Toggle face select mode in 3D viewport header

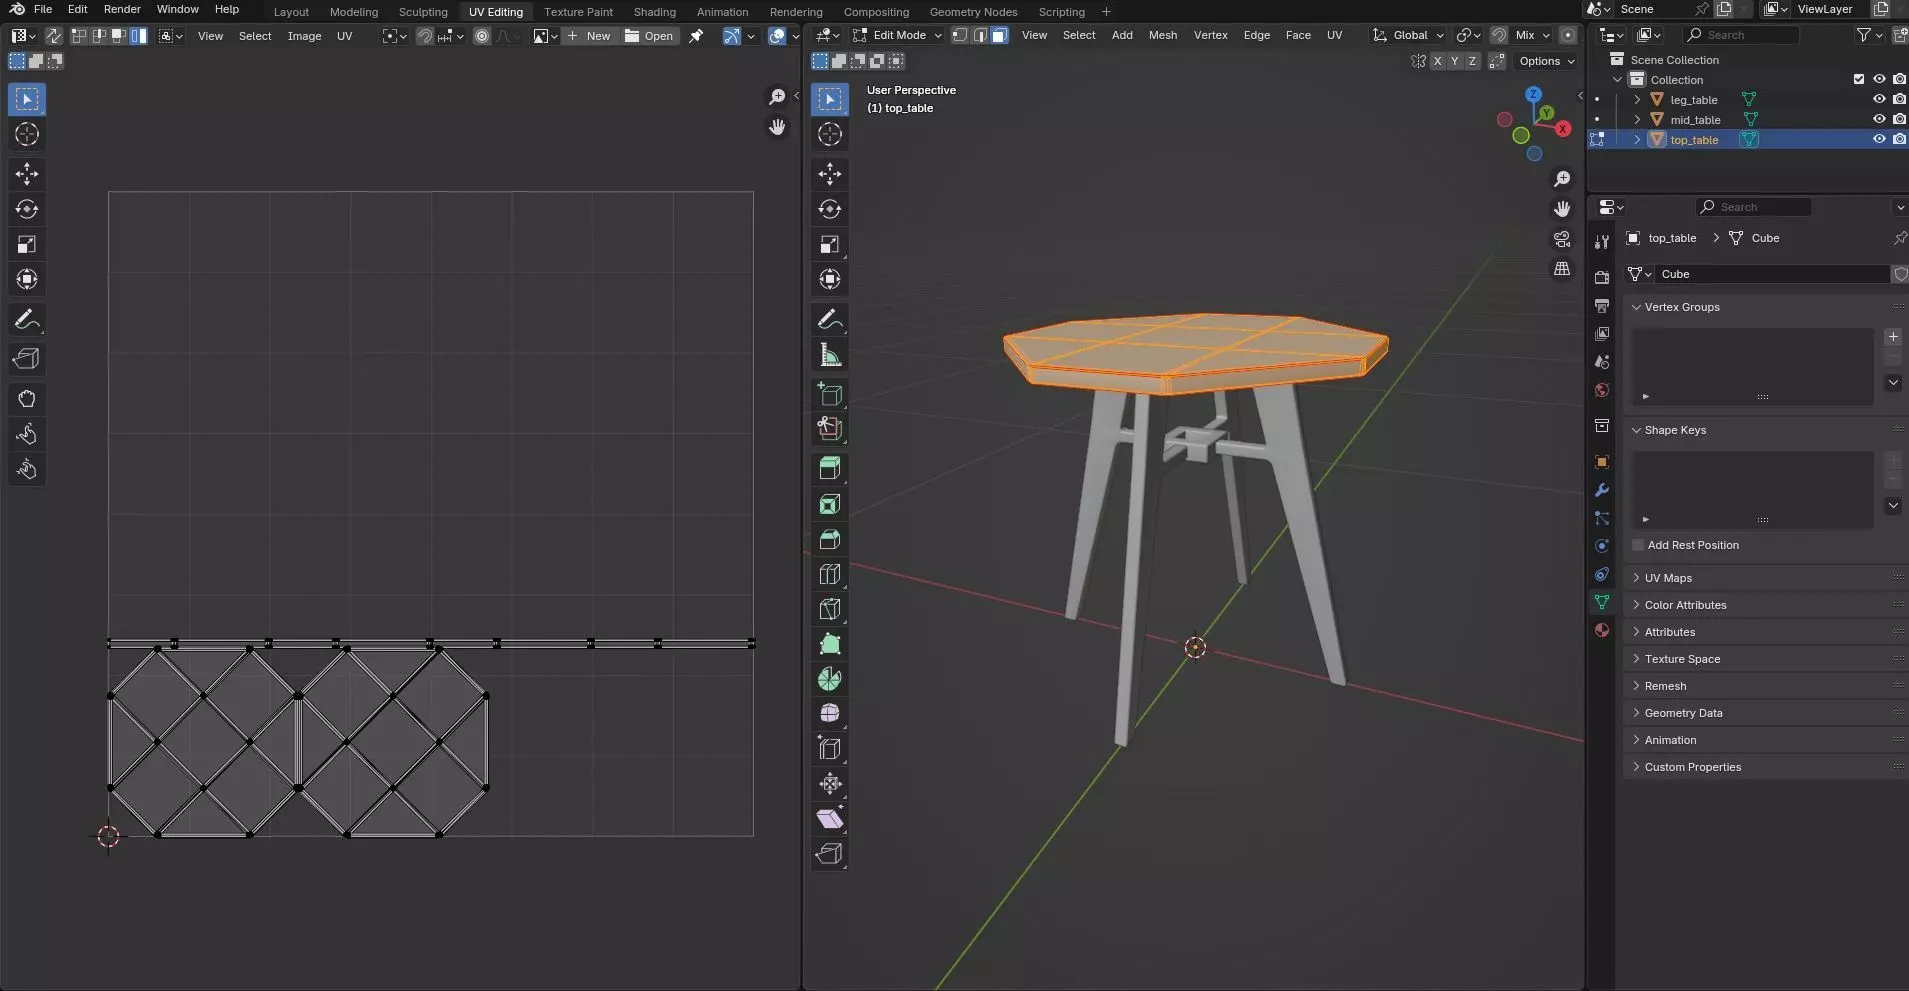pyautogui.click(x=999, y=35)
